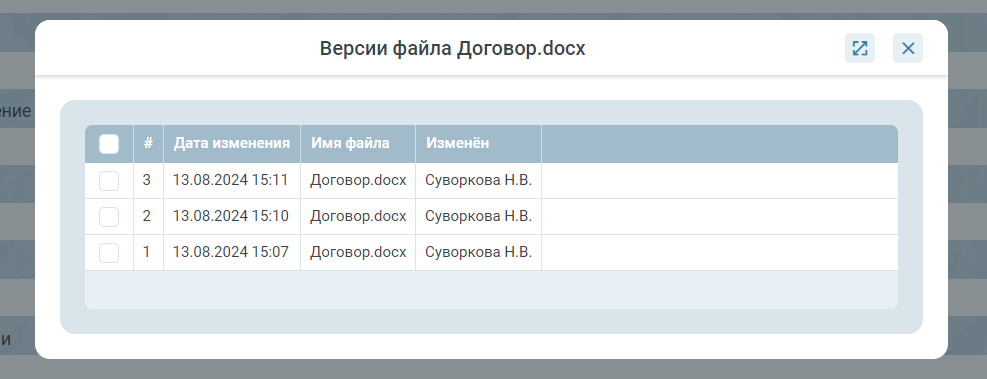987x379 pixels.
Task: Click Суворкова Н.В. in version 3 row
Action: tap(478, 180)
